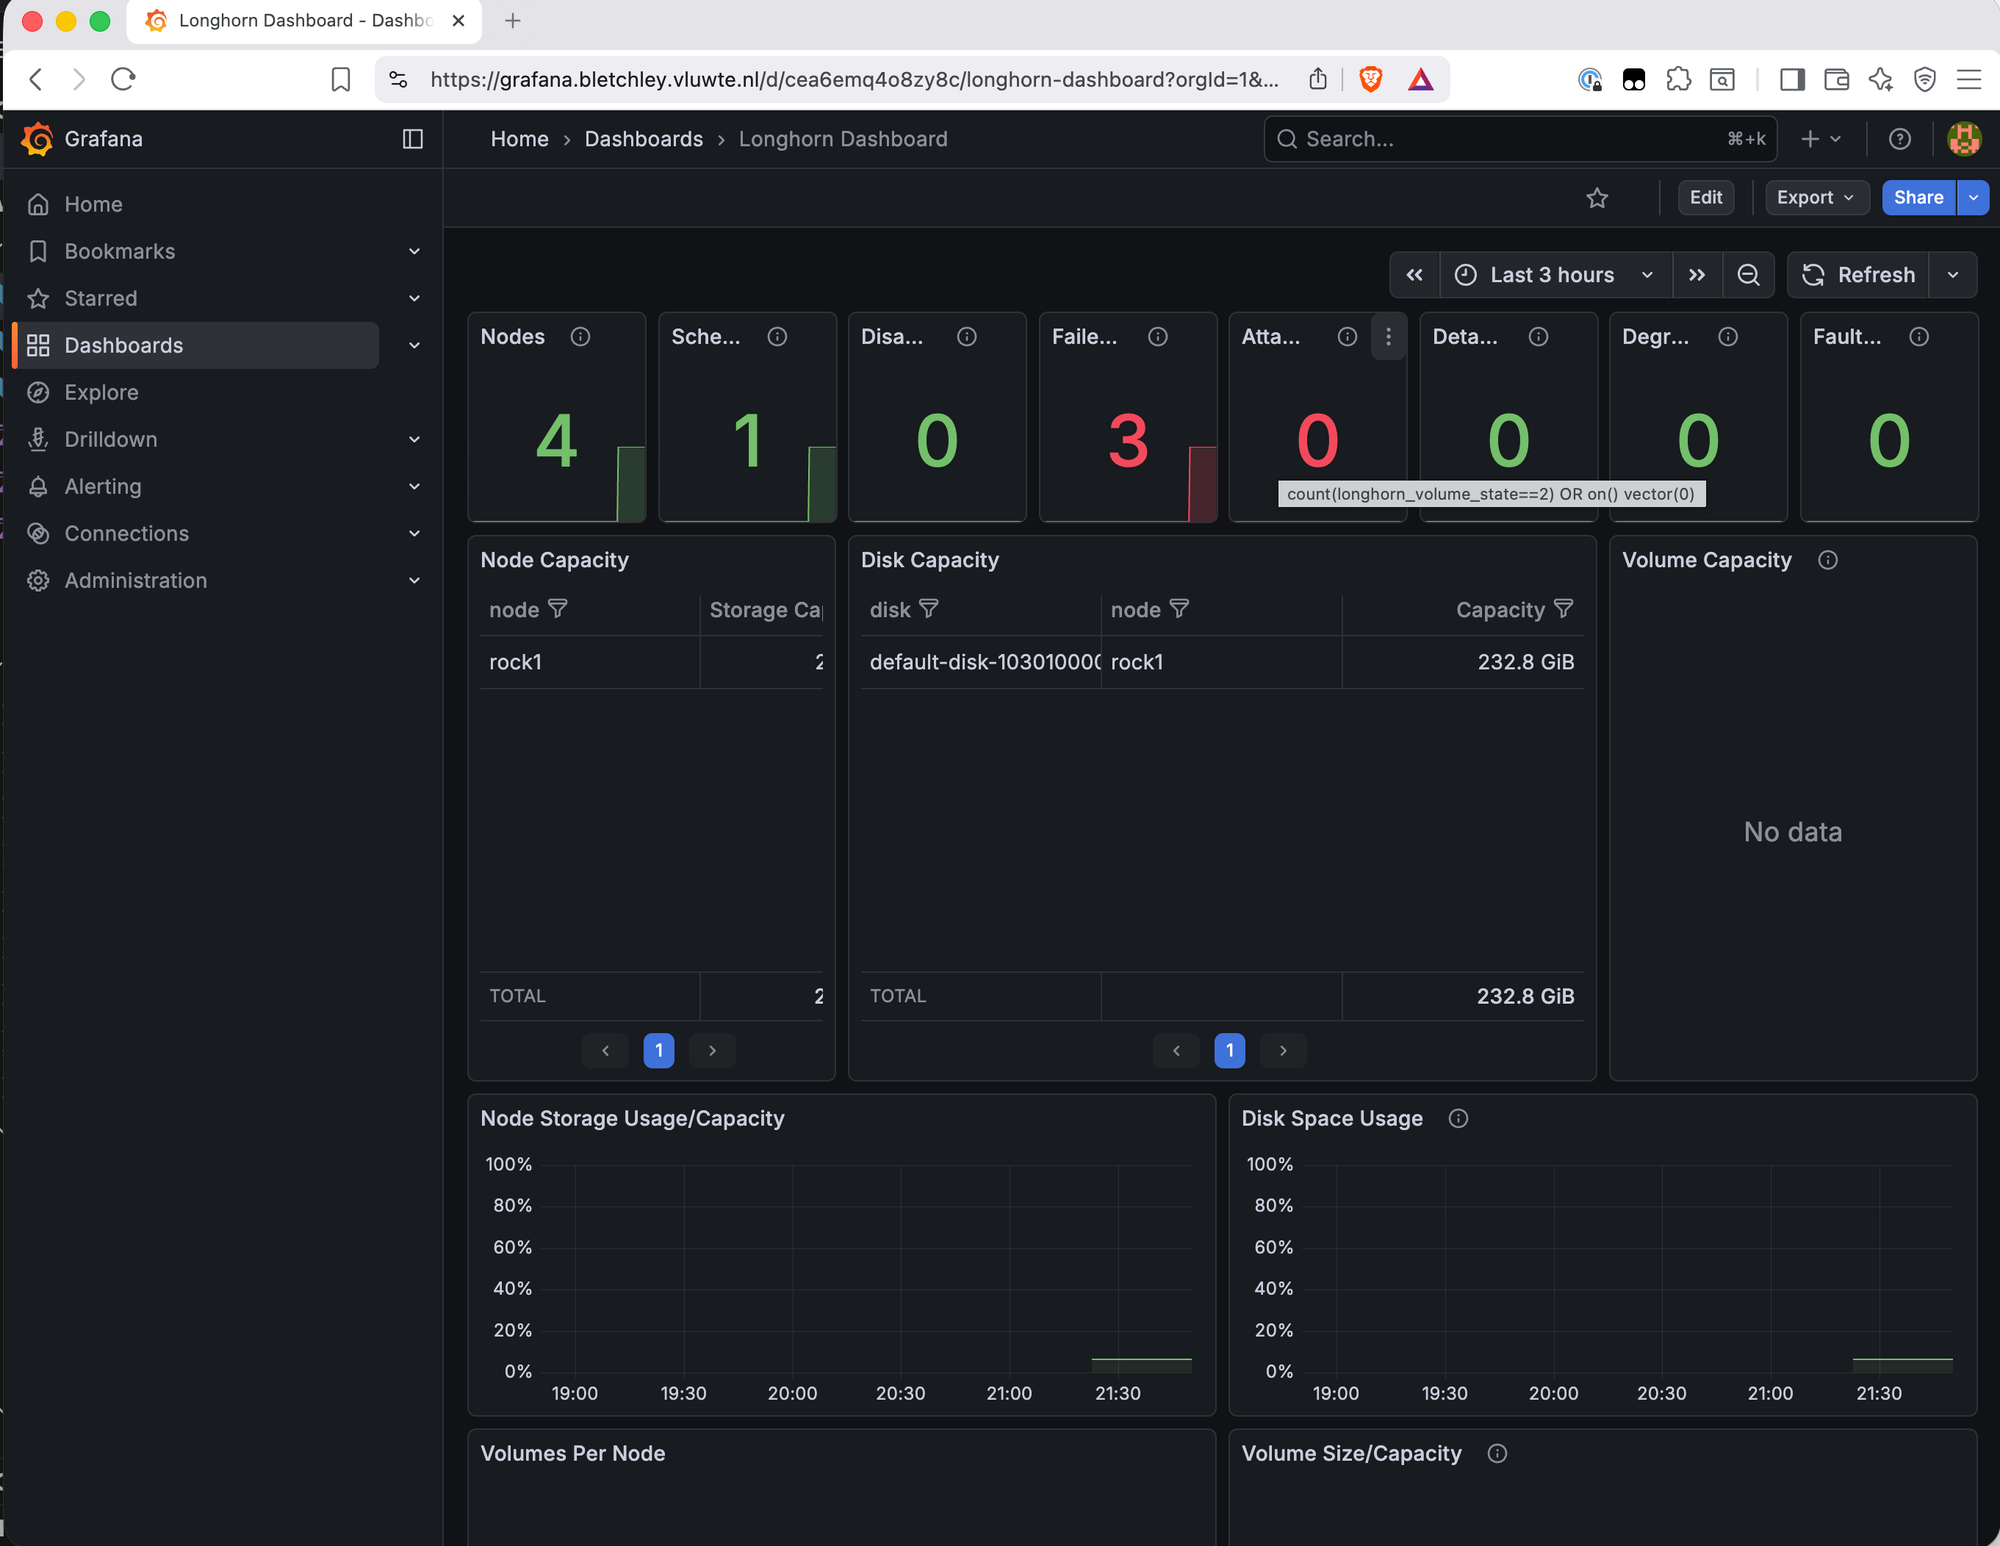Click the search magnifier in the top bar
The height and width of the screenshot is (1546, 2000).
click(x=1287, y=139)
